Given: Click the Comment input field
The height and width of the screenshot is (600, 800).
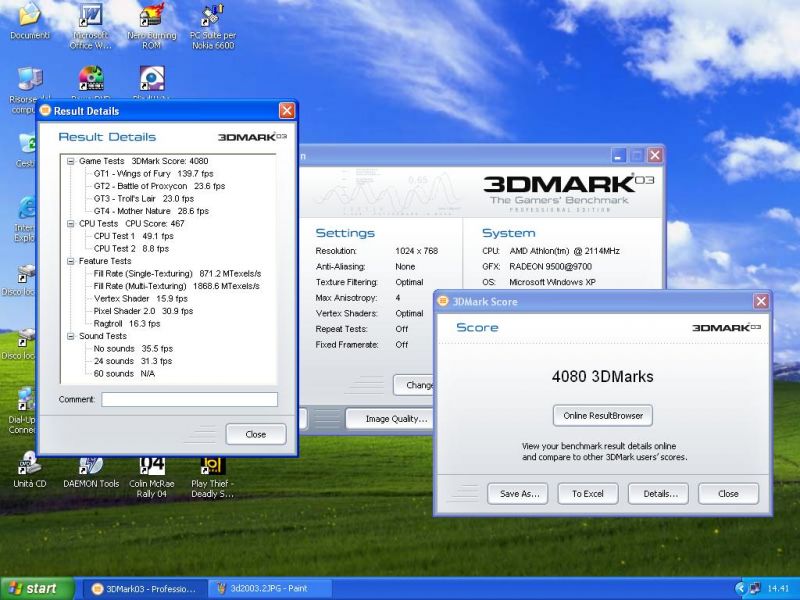Looking at the screenshot, I should pyautogui.click(x=189, y=399).
